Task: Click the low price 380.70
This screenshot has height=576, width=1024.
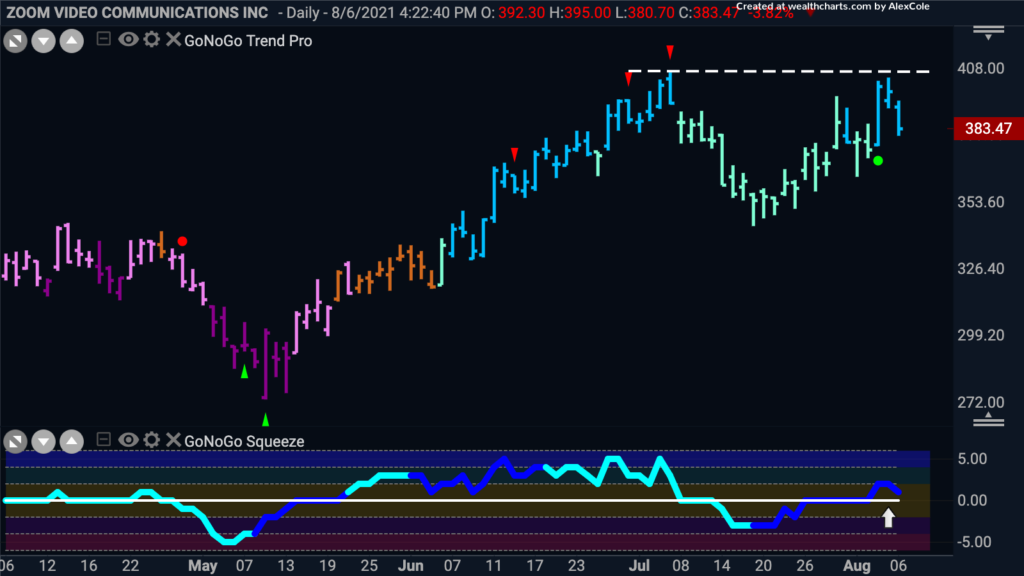Action: pos(650,12)
